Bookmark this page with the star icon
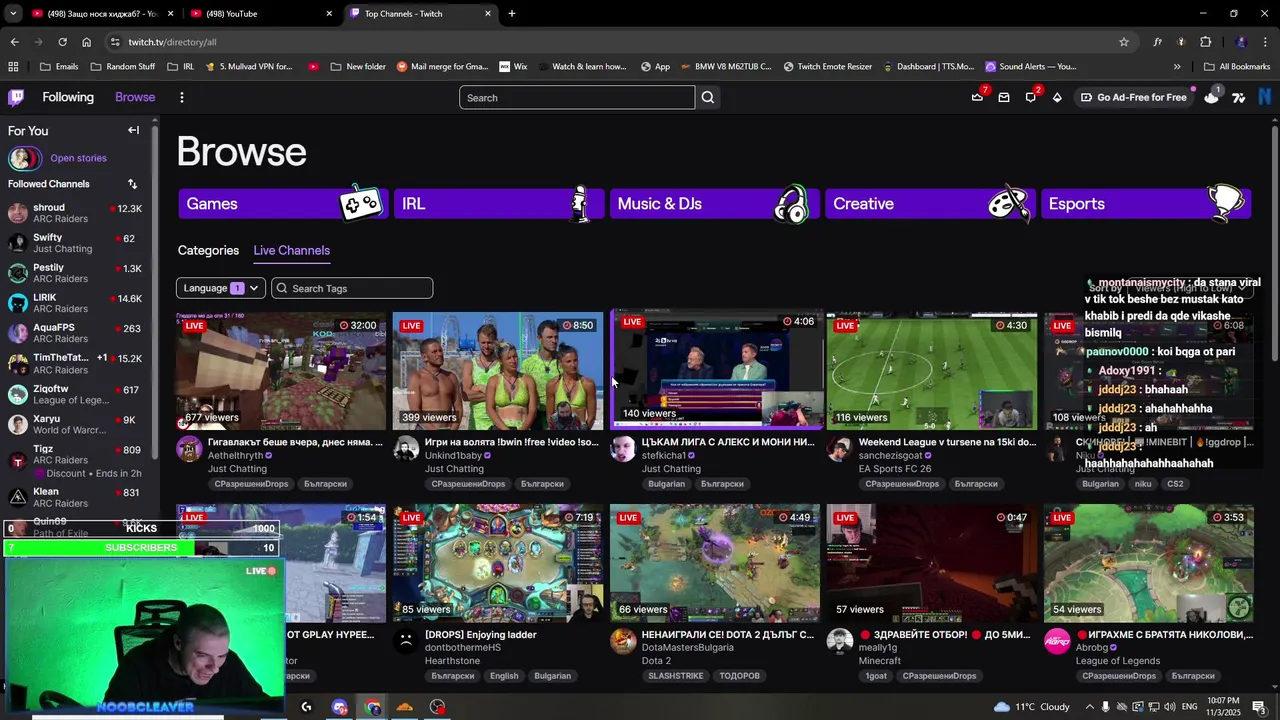The width and height of the screenshot is (1280, 720). 1124,42
